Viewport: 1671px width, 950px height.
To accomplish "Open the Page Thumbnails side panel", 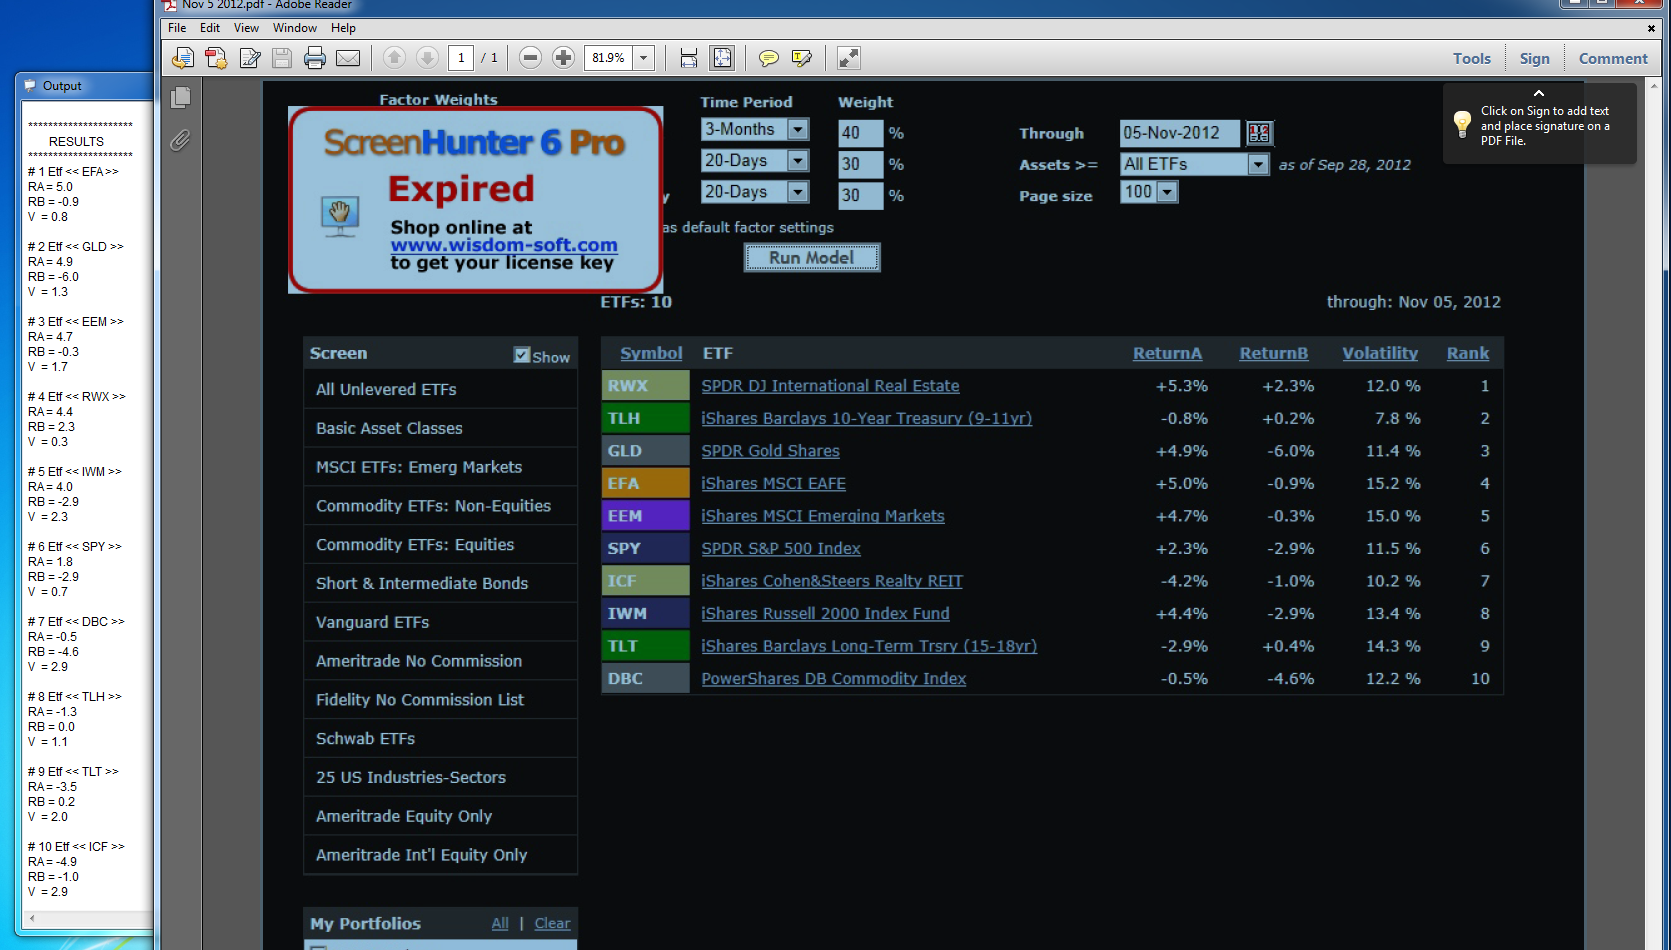I will pos(181,97).
